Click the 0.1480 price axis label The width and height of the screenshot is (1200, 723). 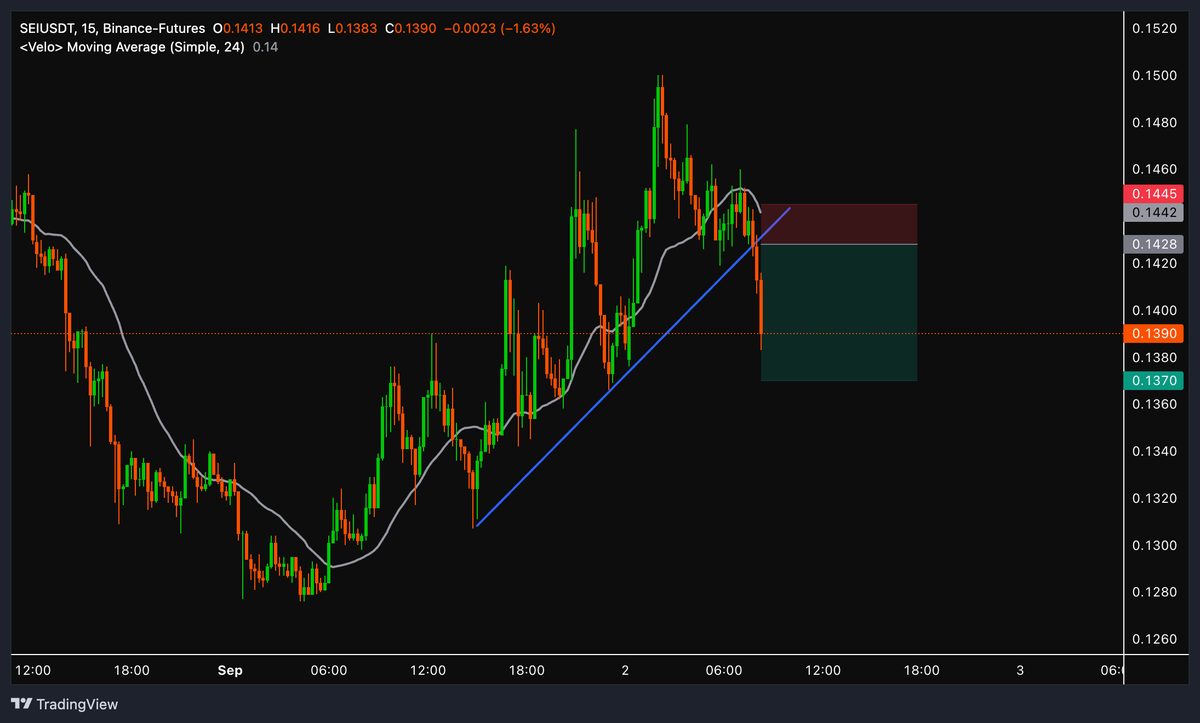tap(1154, 123)
